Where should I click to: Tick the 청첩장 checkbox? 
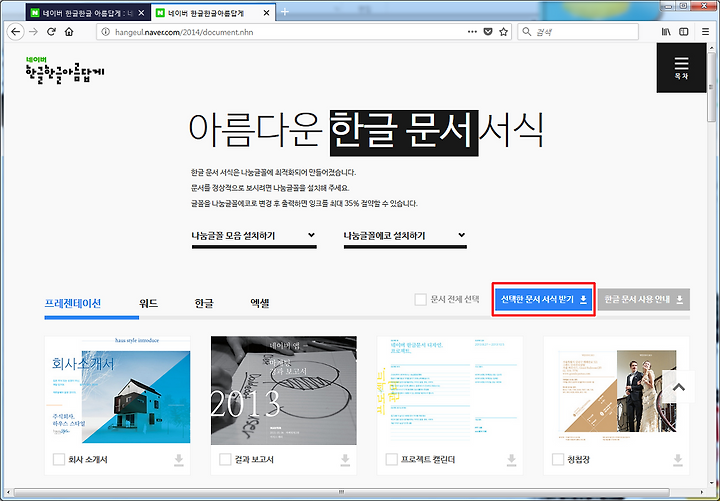pos(557,459)
